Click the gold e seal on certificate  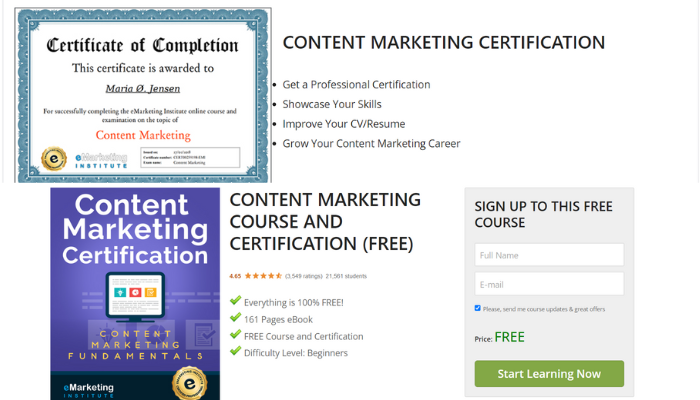coord(54,158)
